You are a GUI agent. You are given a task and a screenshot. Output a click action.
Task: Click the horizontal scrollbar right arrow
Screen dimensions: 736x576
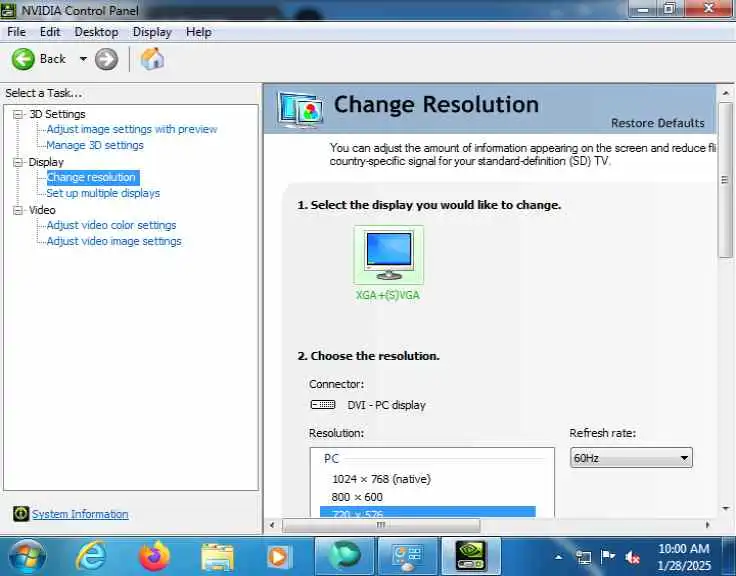point(707,525)
